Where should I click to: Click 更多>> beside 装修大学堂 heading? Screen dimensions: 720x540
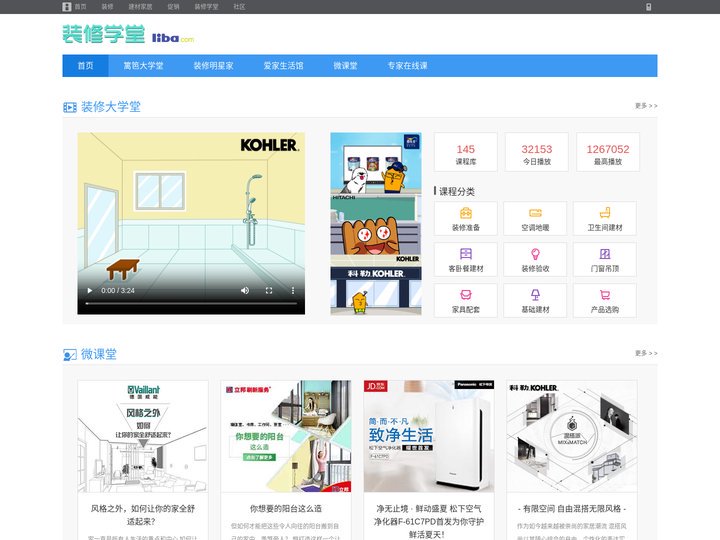(x=646, y=106)
